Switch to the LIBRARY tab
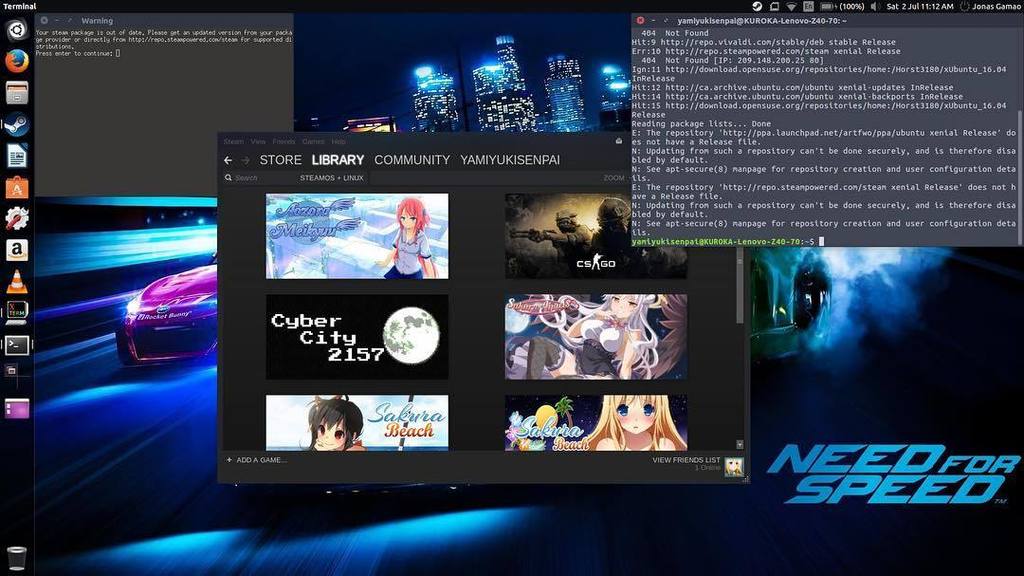This screenshot has height=576, width=1024. 338,160
